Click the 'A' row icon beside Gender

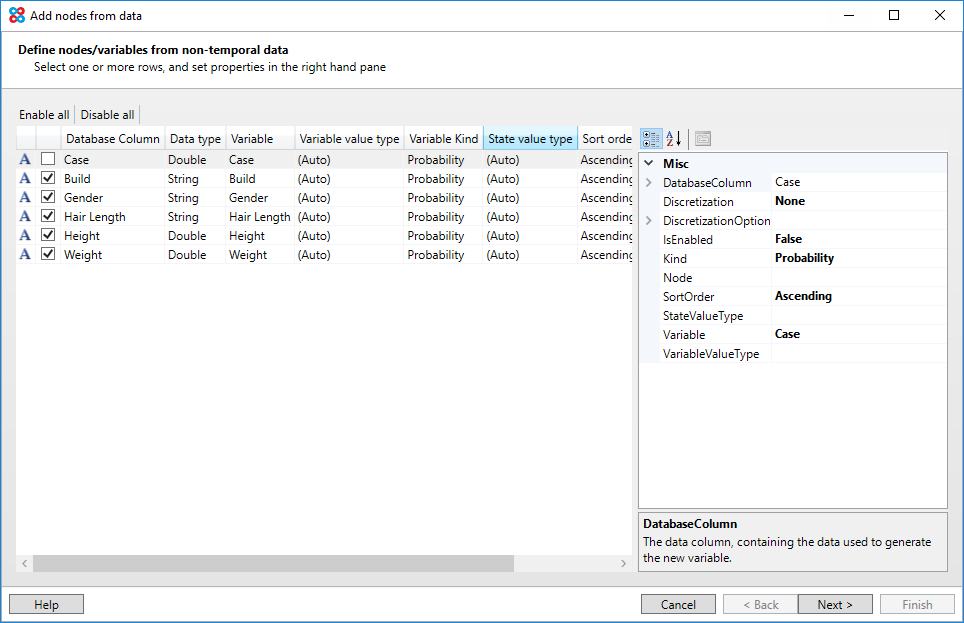pos(25,198)
